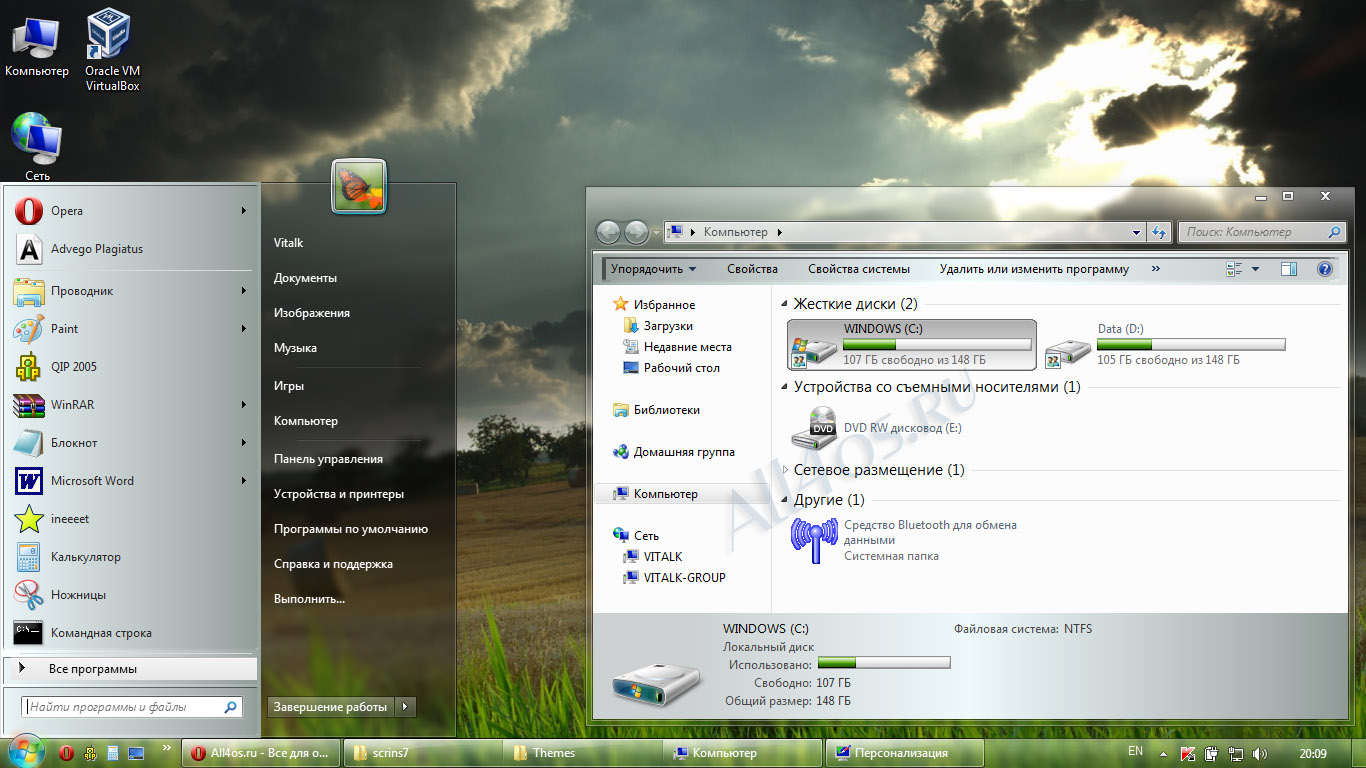The width and height of the screenshot is (1366, 768).
Task: Click QIP icon in quick launch
Action: 89,753
